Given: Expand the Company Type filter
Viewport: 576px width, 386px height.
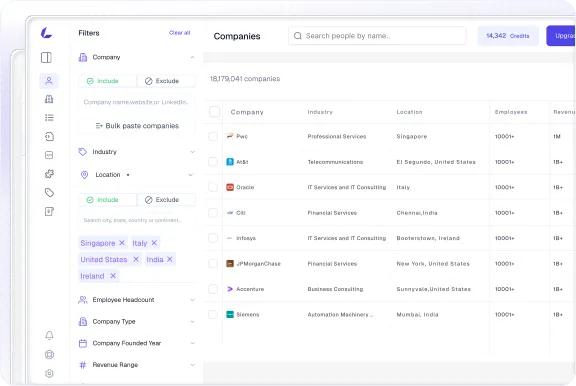Looking at the screenshot, I should pyautogui.click(x=192, y=321).
